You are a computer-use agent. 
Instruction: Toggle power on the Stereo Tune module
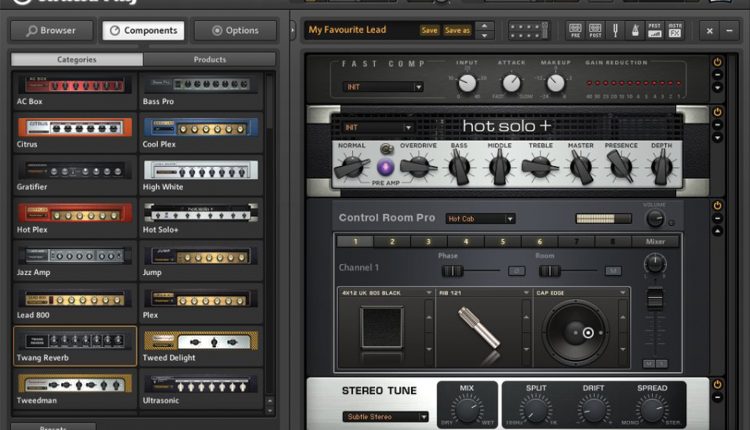pyautogui.click(x=717, y=384)
